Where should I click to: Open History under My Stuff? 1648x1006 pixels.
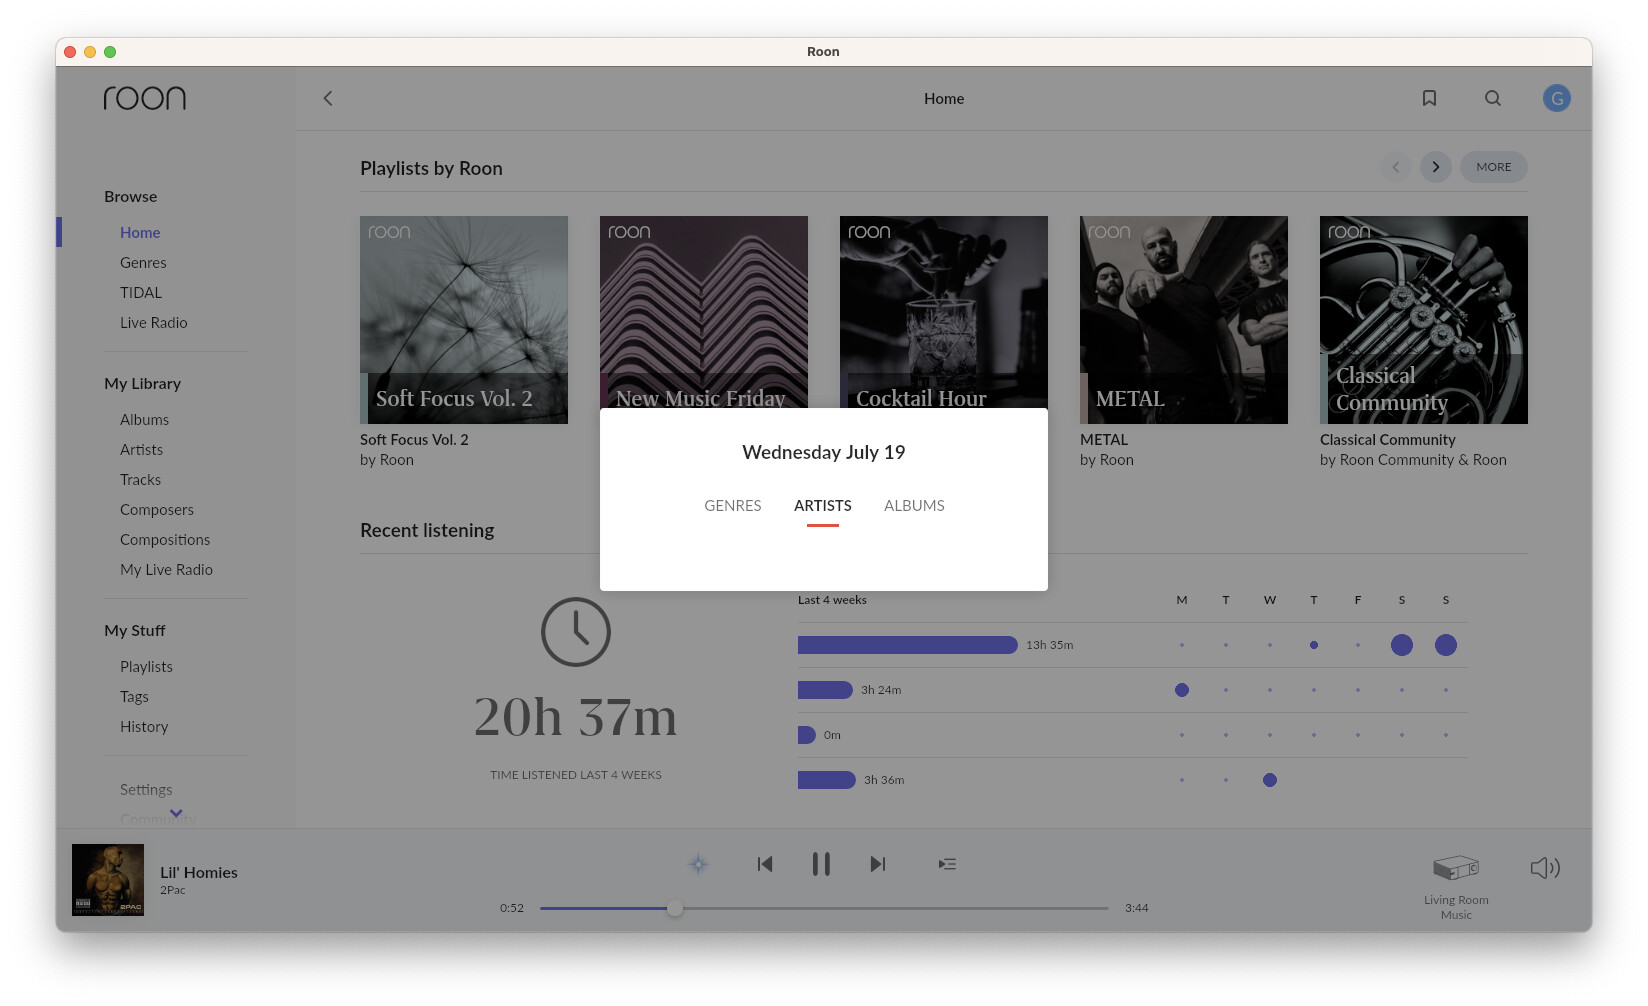[144, 726]
